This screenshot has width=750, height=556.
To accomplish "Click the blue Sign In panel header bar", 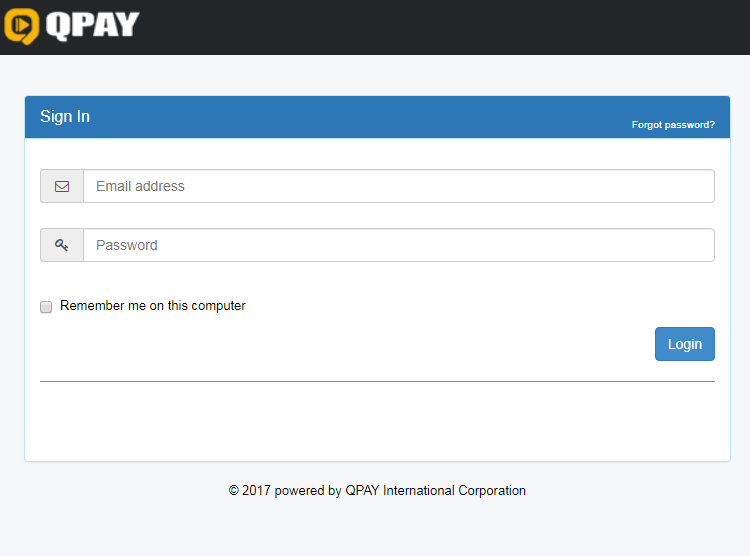I will (x=350, y=117).
